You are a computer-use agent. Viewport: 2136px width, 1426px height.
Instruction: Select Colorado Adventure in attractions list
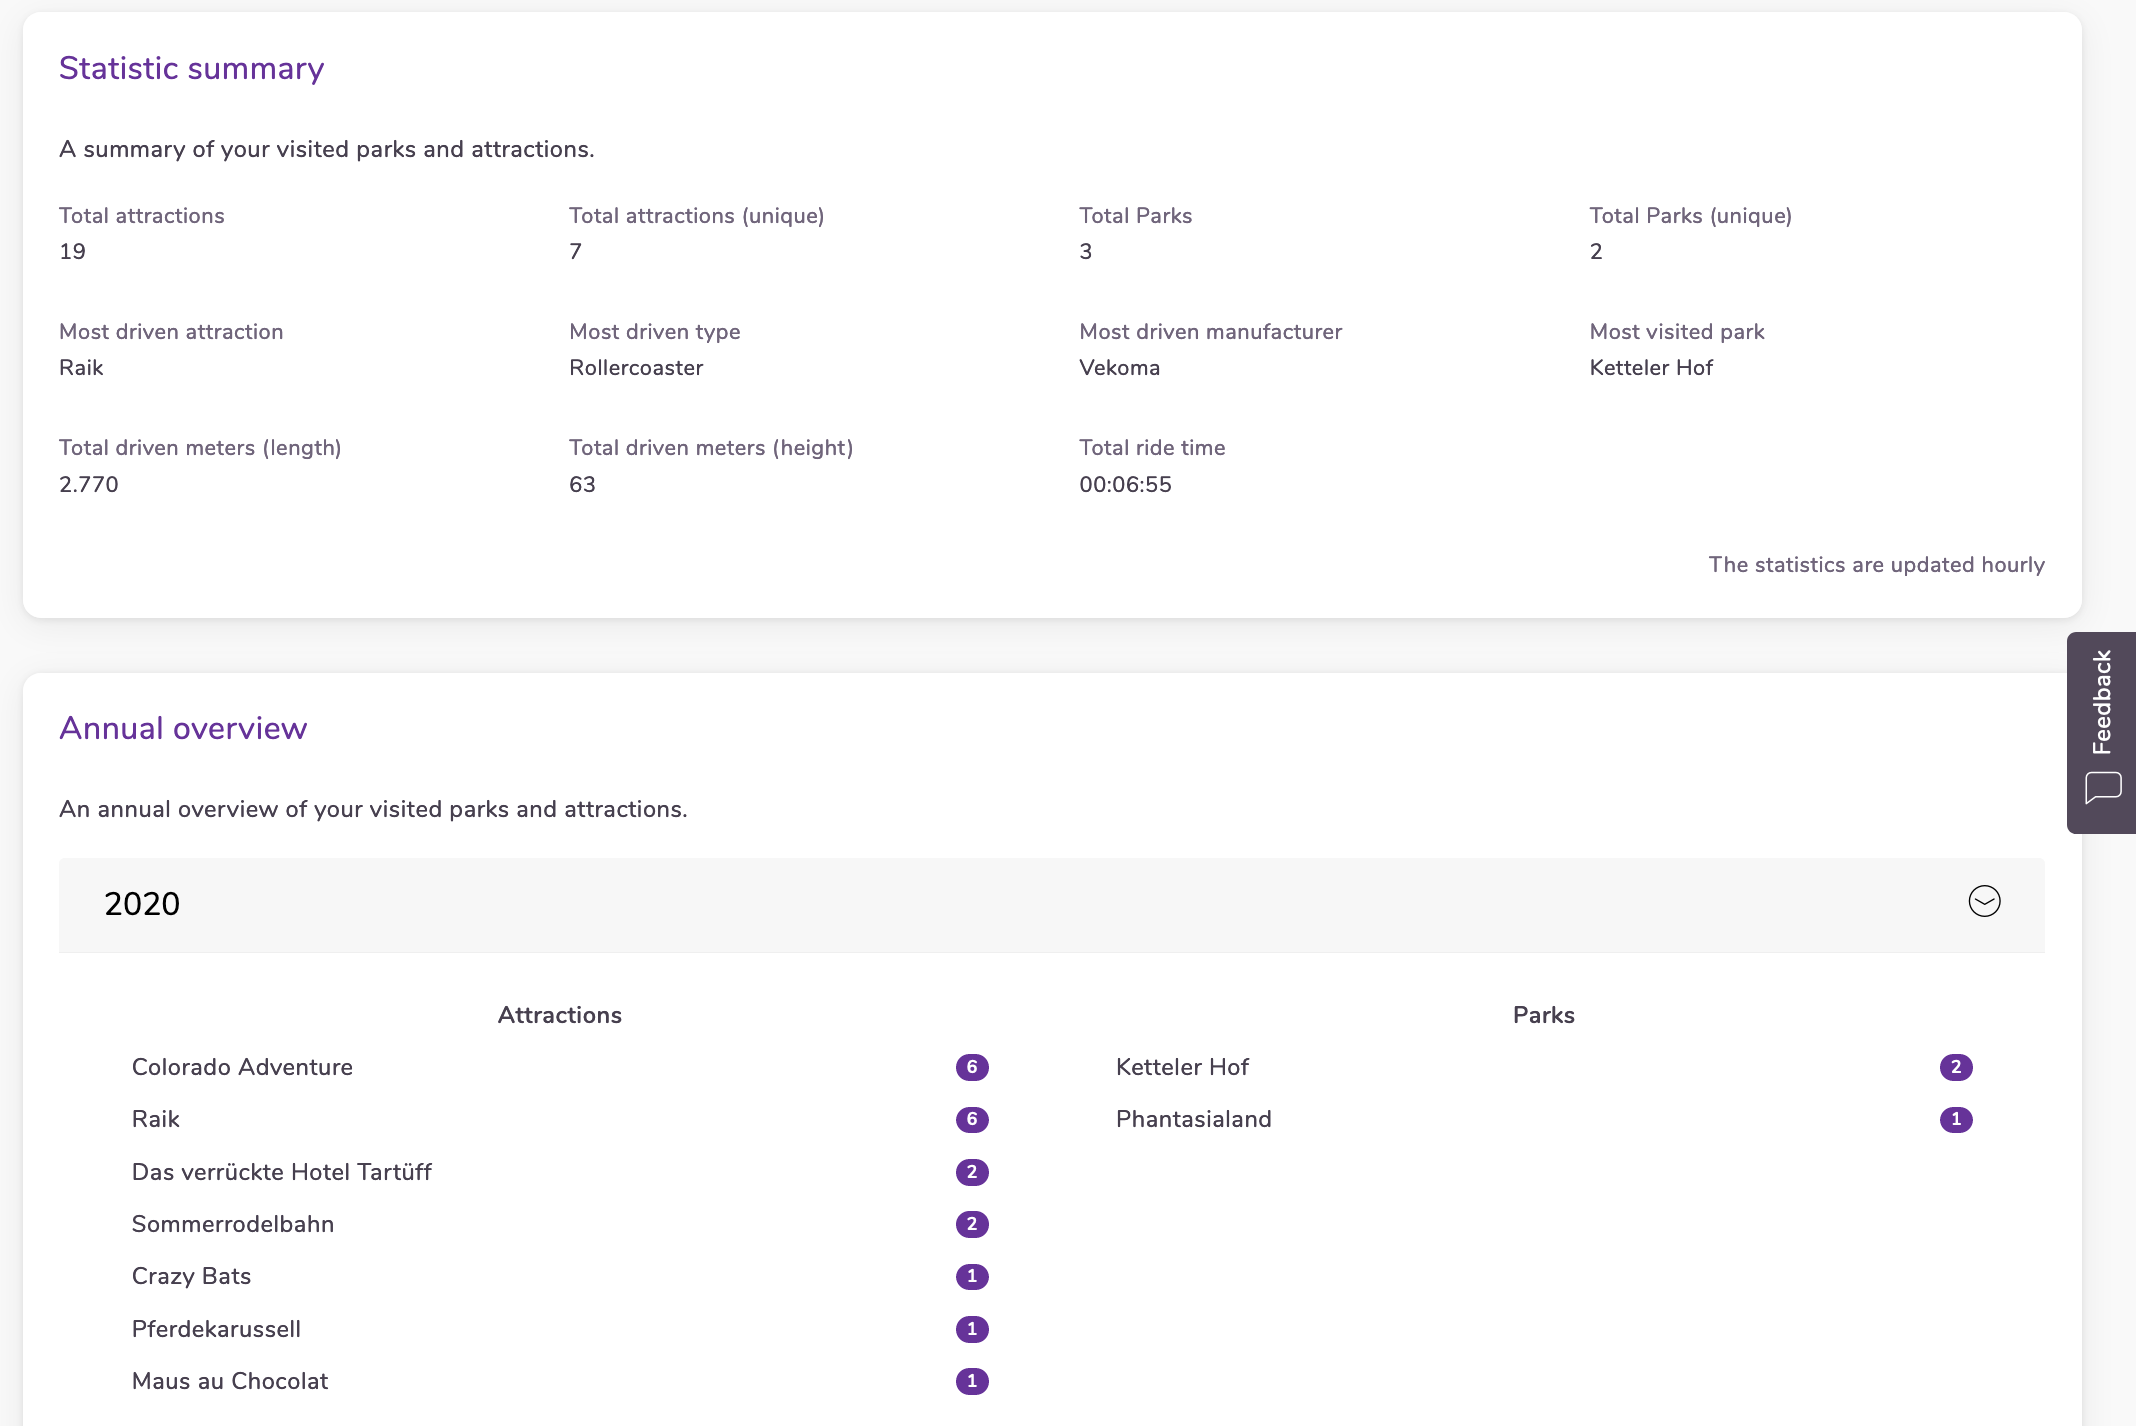tap(242, 1067)
